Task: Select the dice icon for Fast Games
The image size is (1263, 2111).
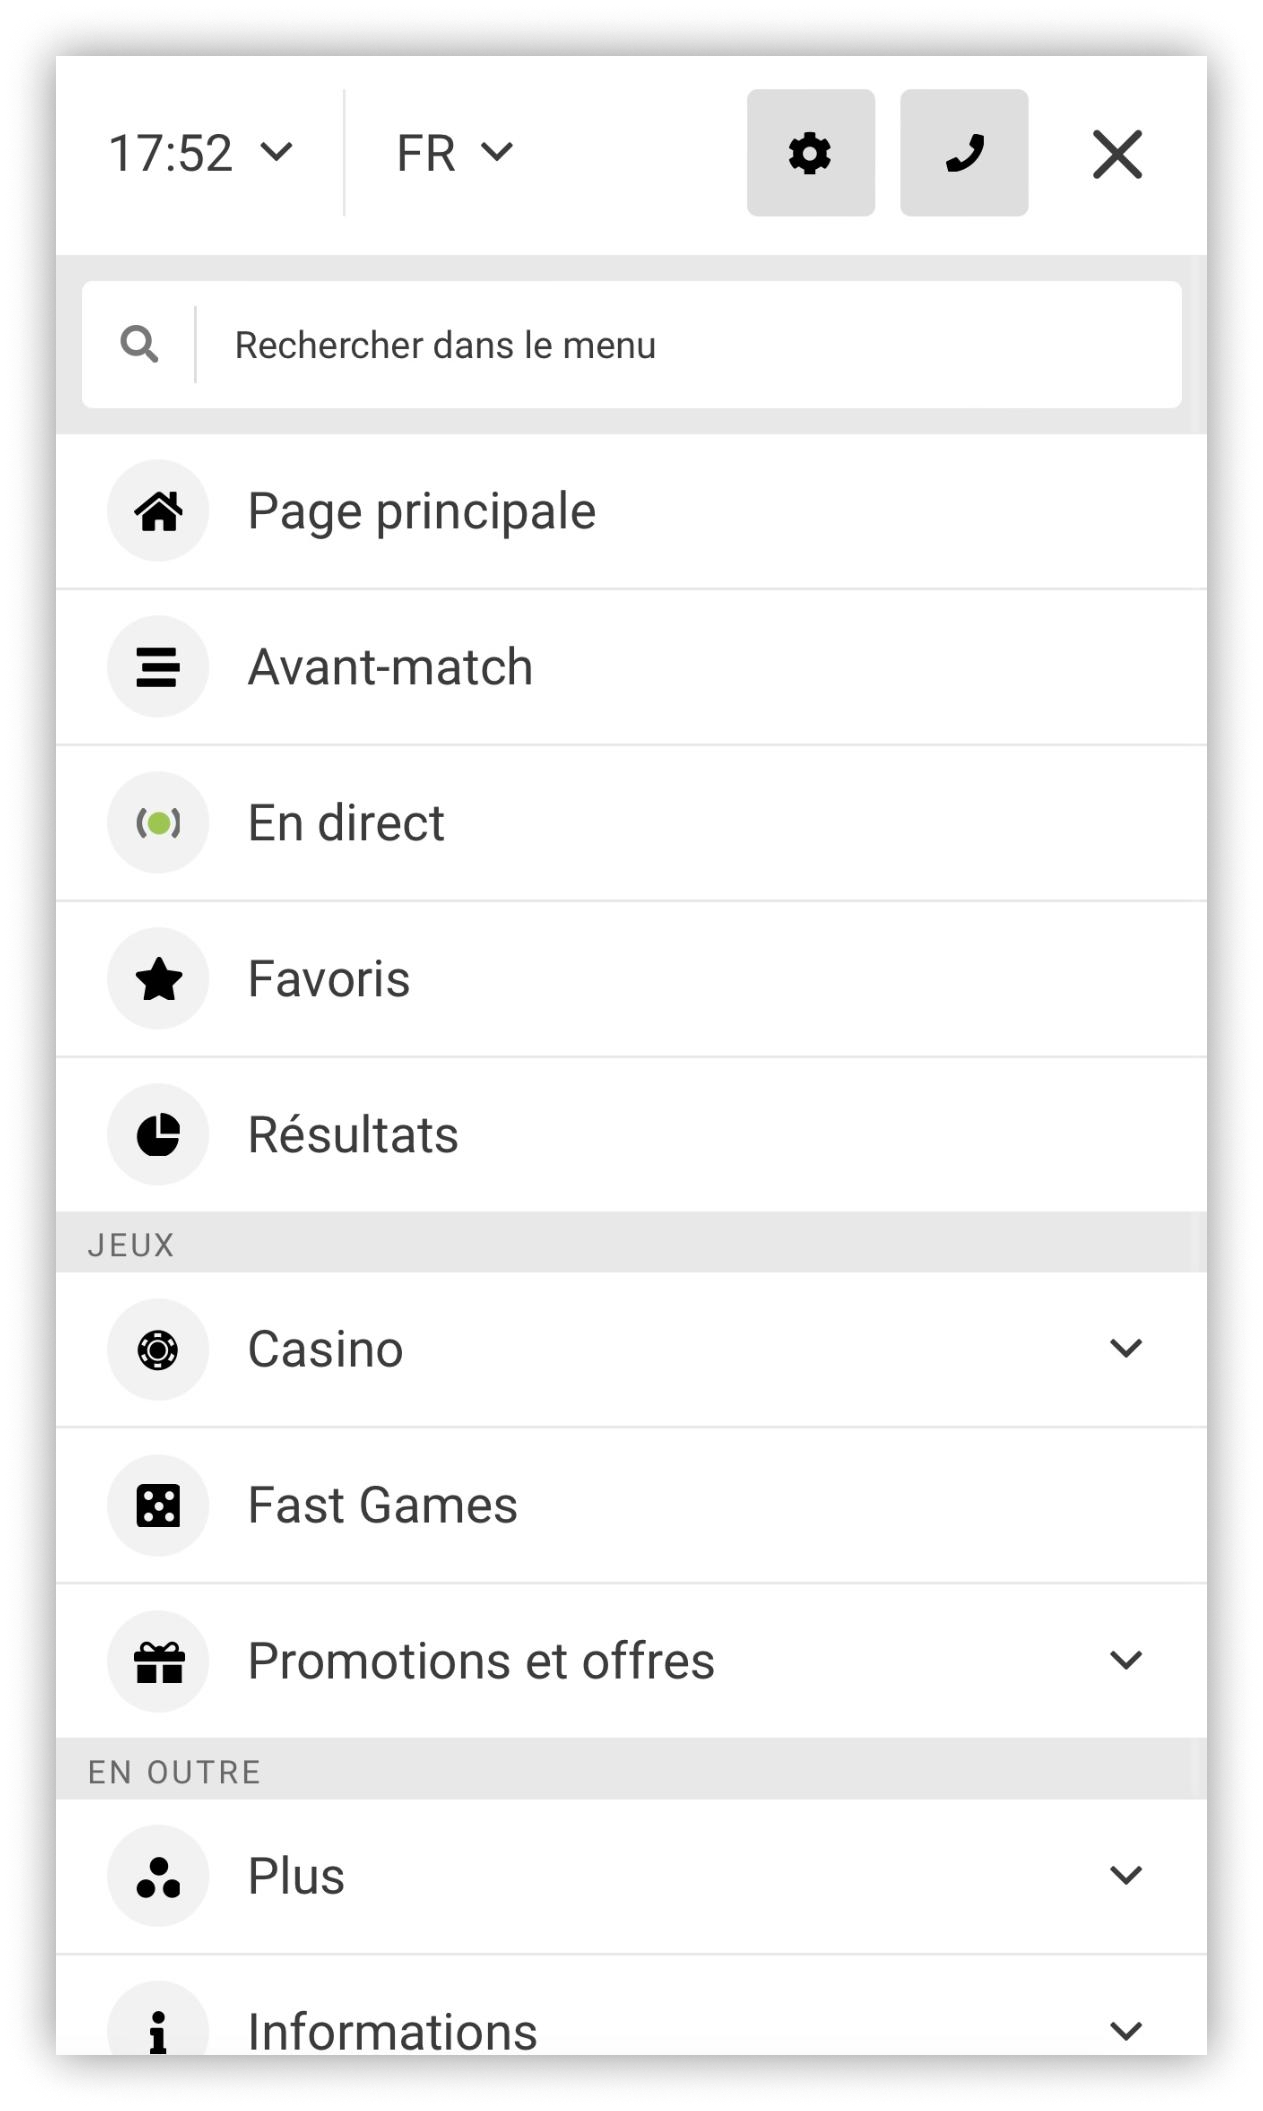Action: (x=158, y=1504)
